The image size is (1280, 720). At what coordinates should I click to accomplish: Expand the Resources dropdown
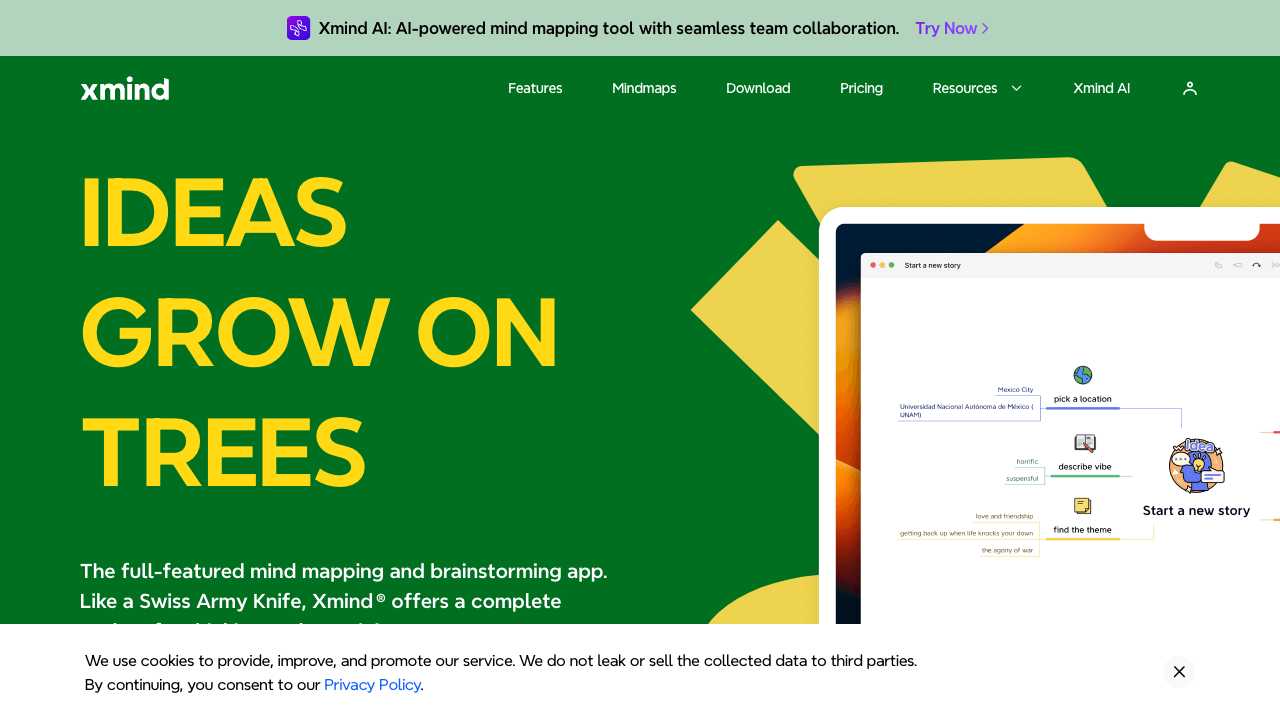tap(977, 88)
